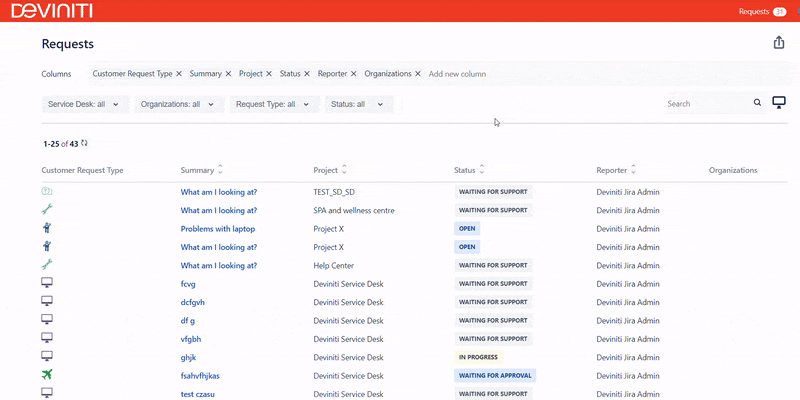
Task: Click the search magnifier icon
Action: pyautogui.click(x=758, y=103)
